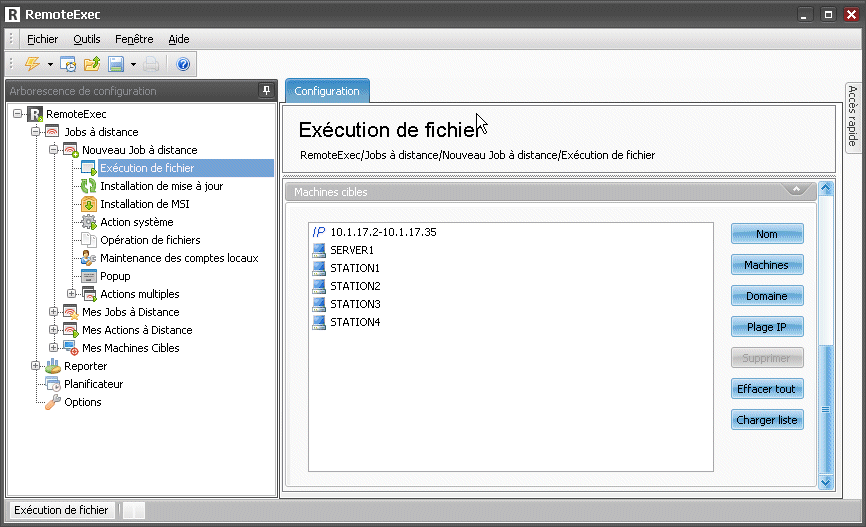This screenshot has width=866, height=527.
Task: Open the Aide menu
Action: click(178, 39)
